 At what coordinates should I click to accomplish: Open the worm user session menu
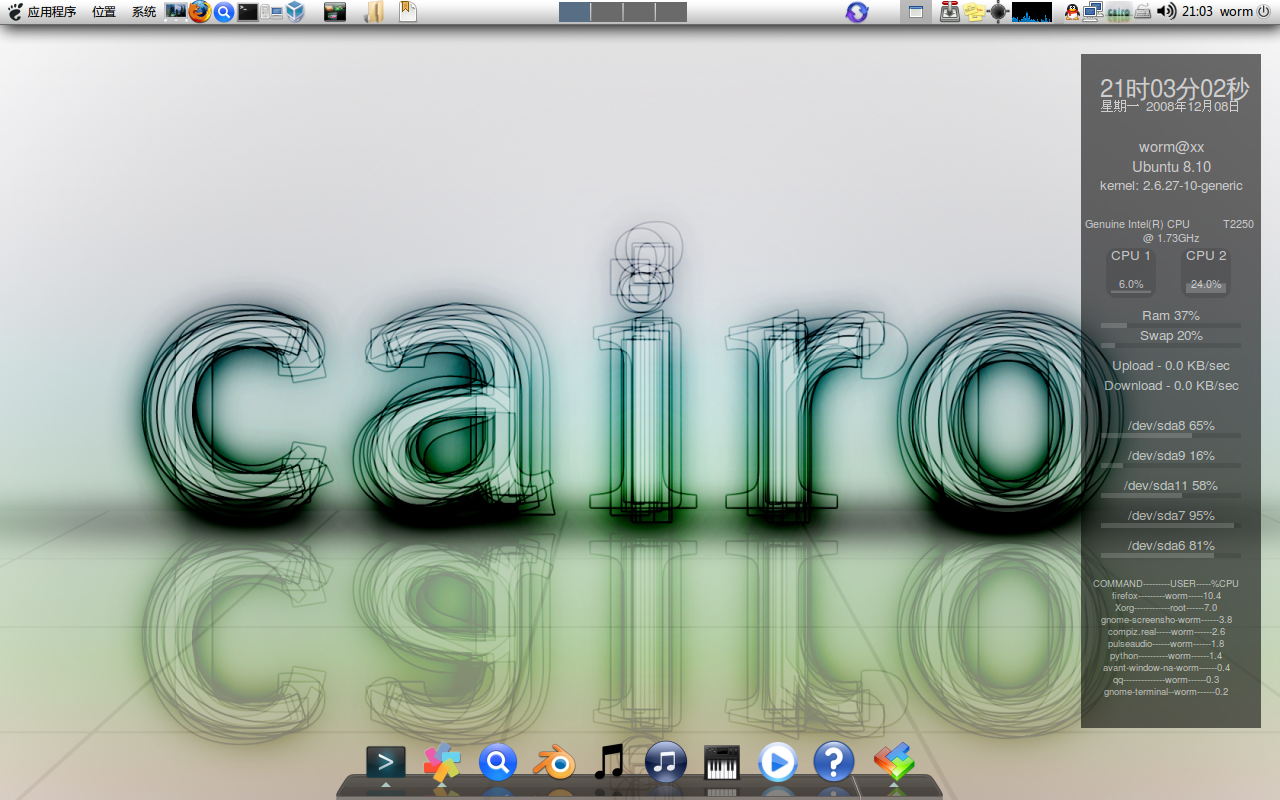[x=1245, y=12]
